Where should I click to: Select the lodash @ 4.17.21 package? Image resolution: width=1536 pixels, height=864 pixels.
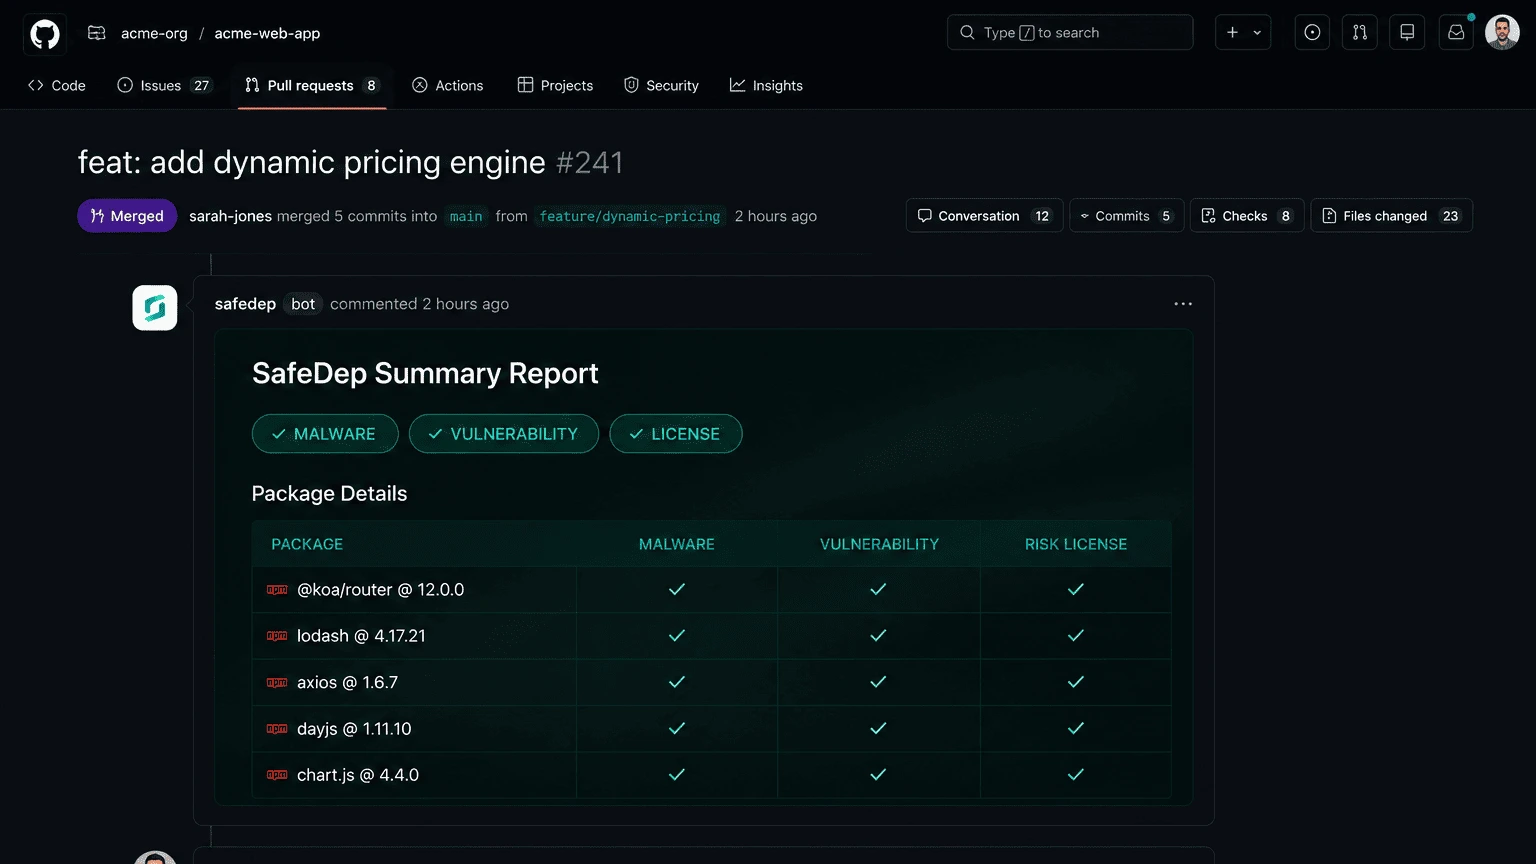tap(361, 636)
